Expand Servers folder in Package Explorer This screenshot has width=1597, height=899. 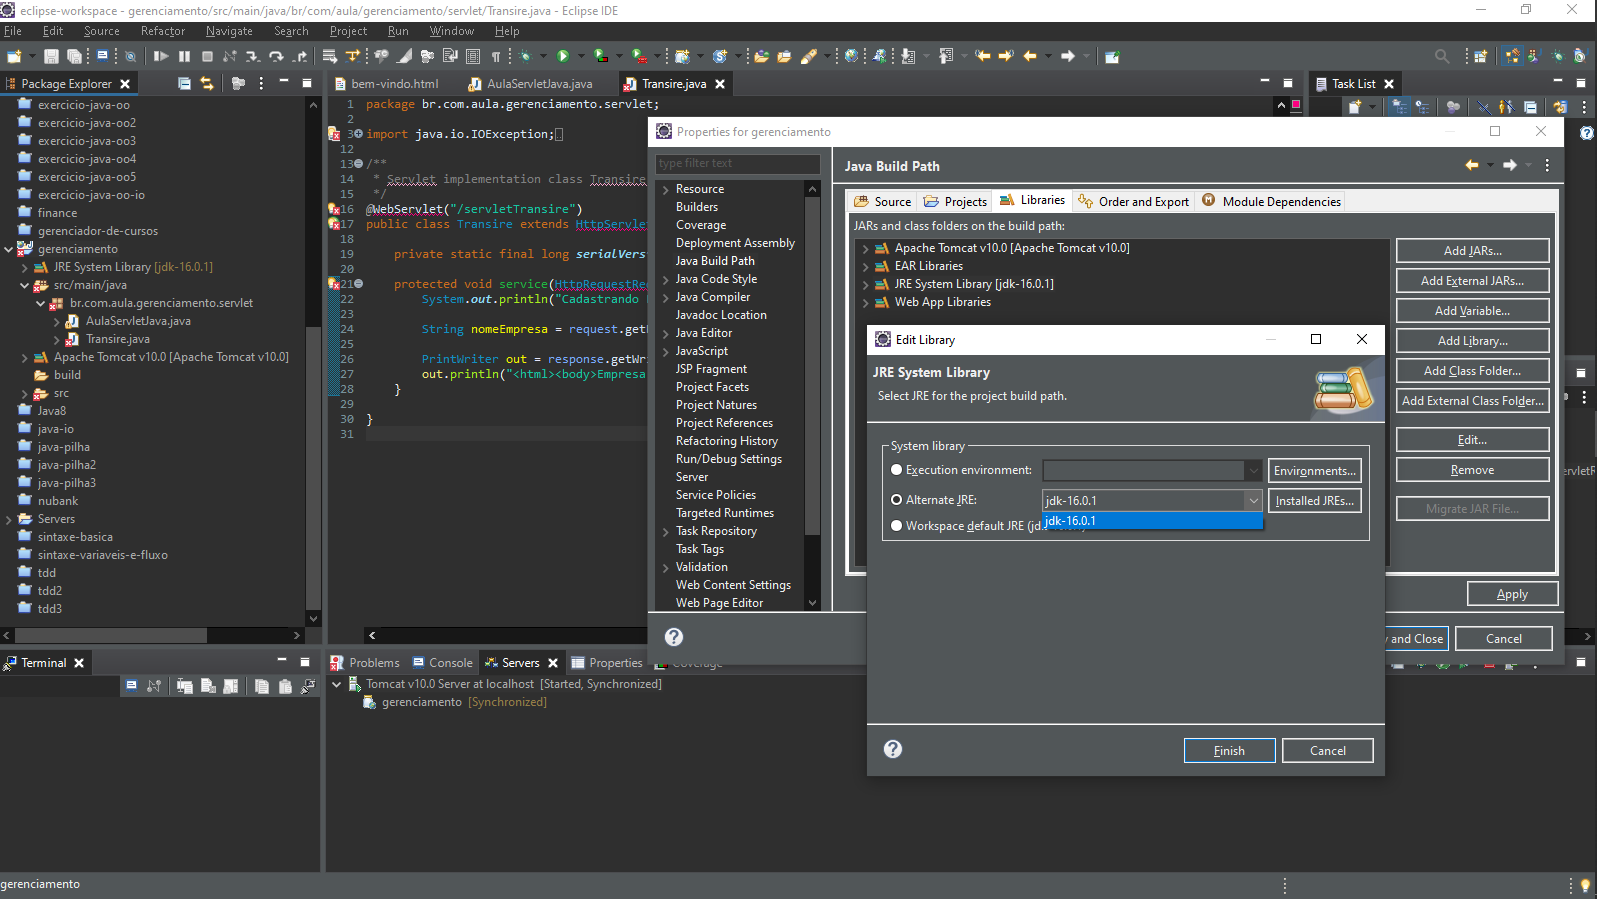click(9, 519)
